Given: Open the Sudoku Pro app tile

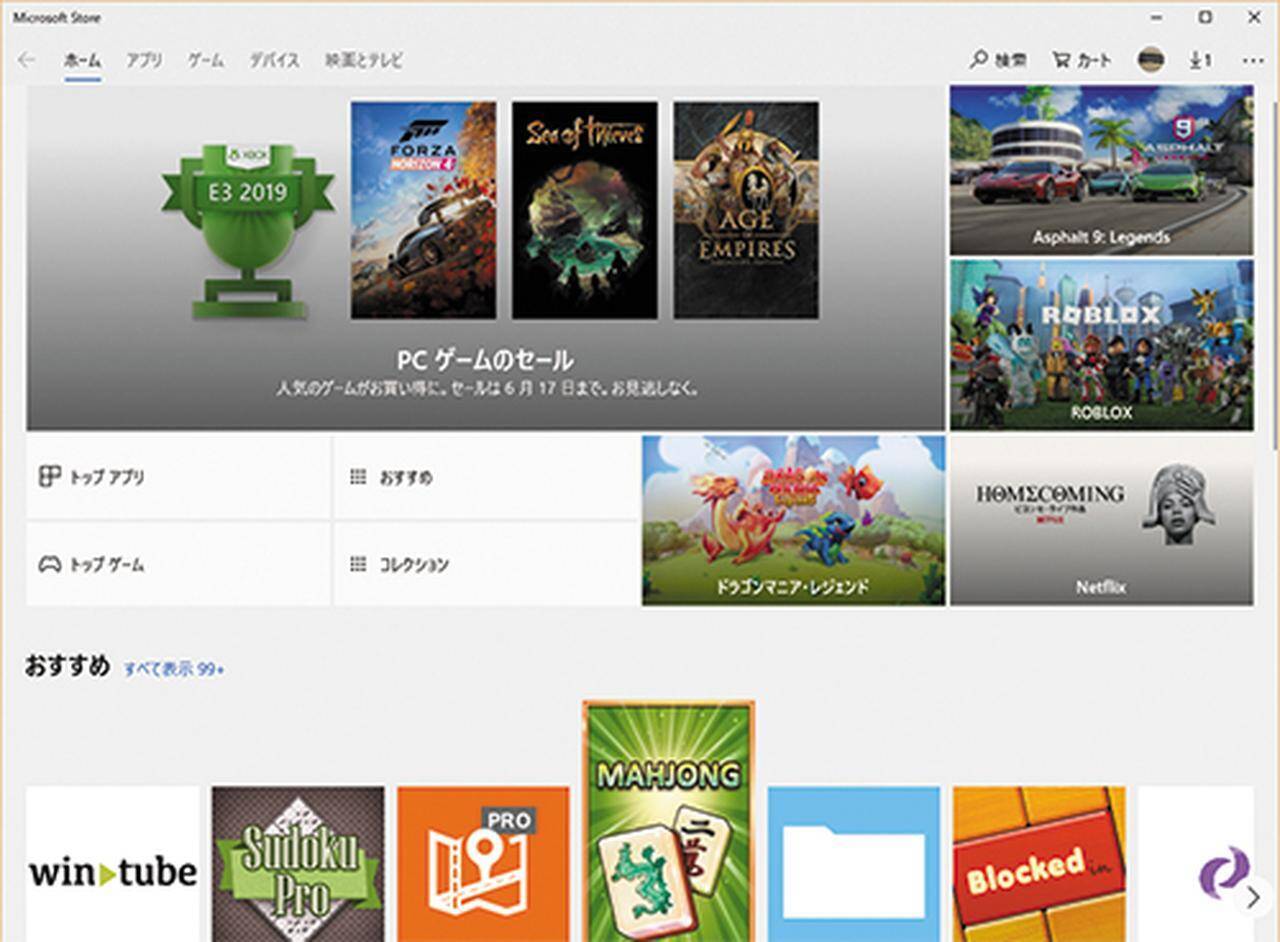Looking at the screenshot, I should (298, 864).
